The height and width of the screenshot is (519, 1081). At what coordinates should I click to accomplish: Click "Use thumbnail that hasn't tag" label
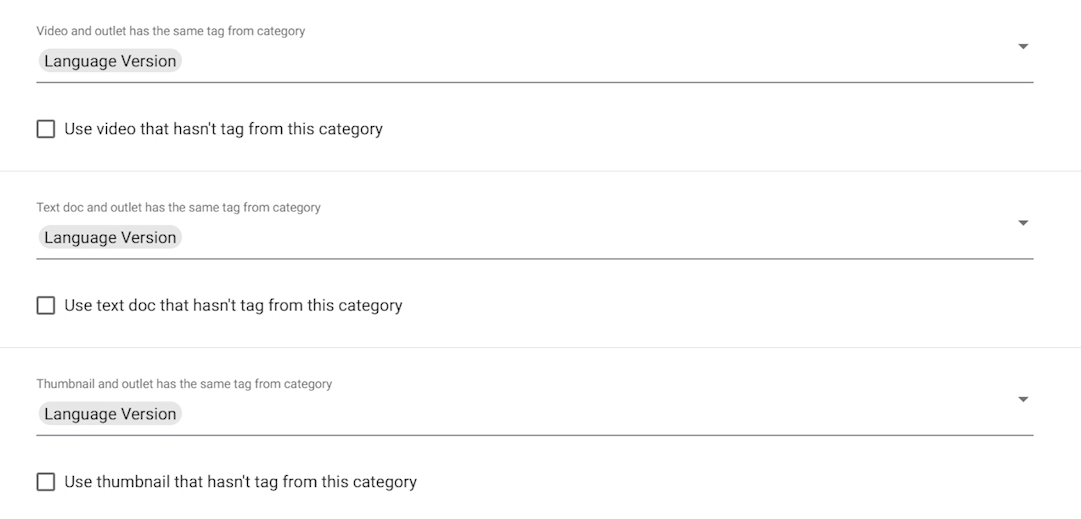click(x=240, y=482)
